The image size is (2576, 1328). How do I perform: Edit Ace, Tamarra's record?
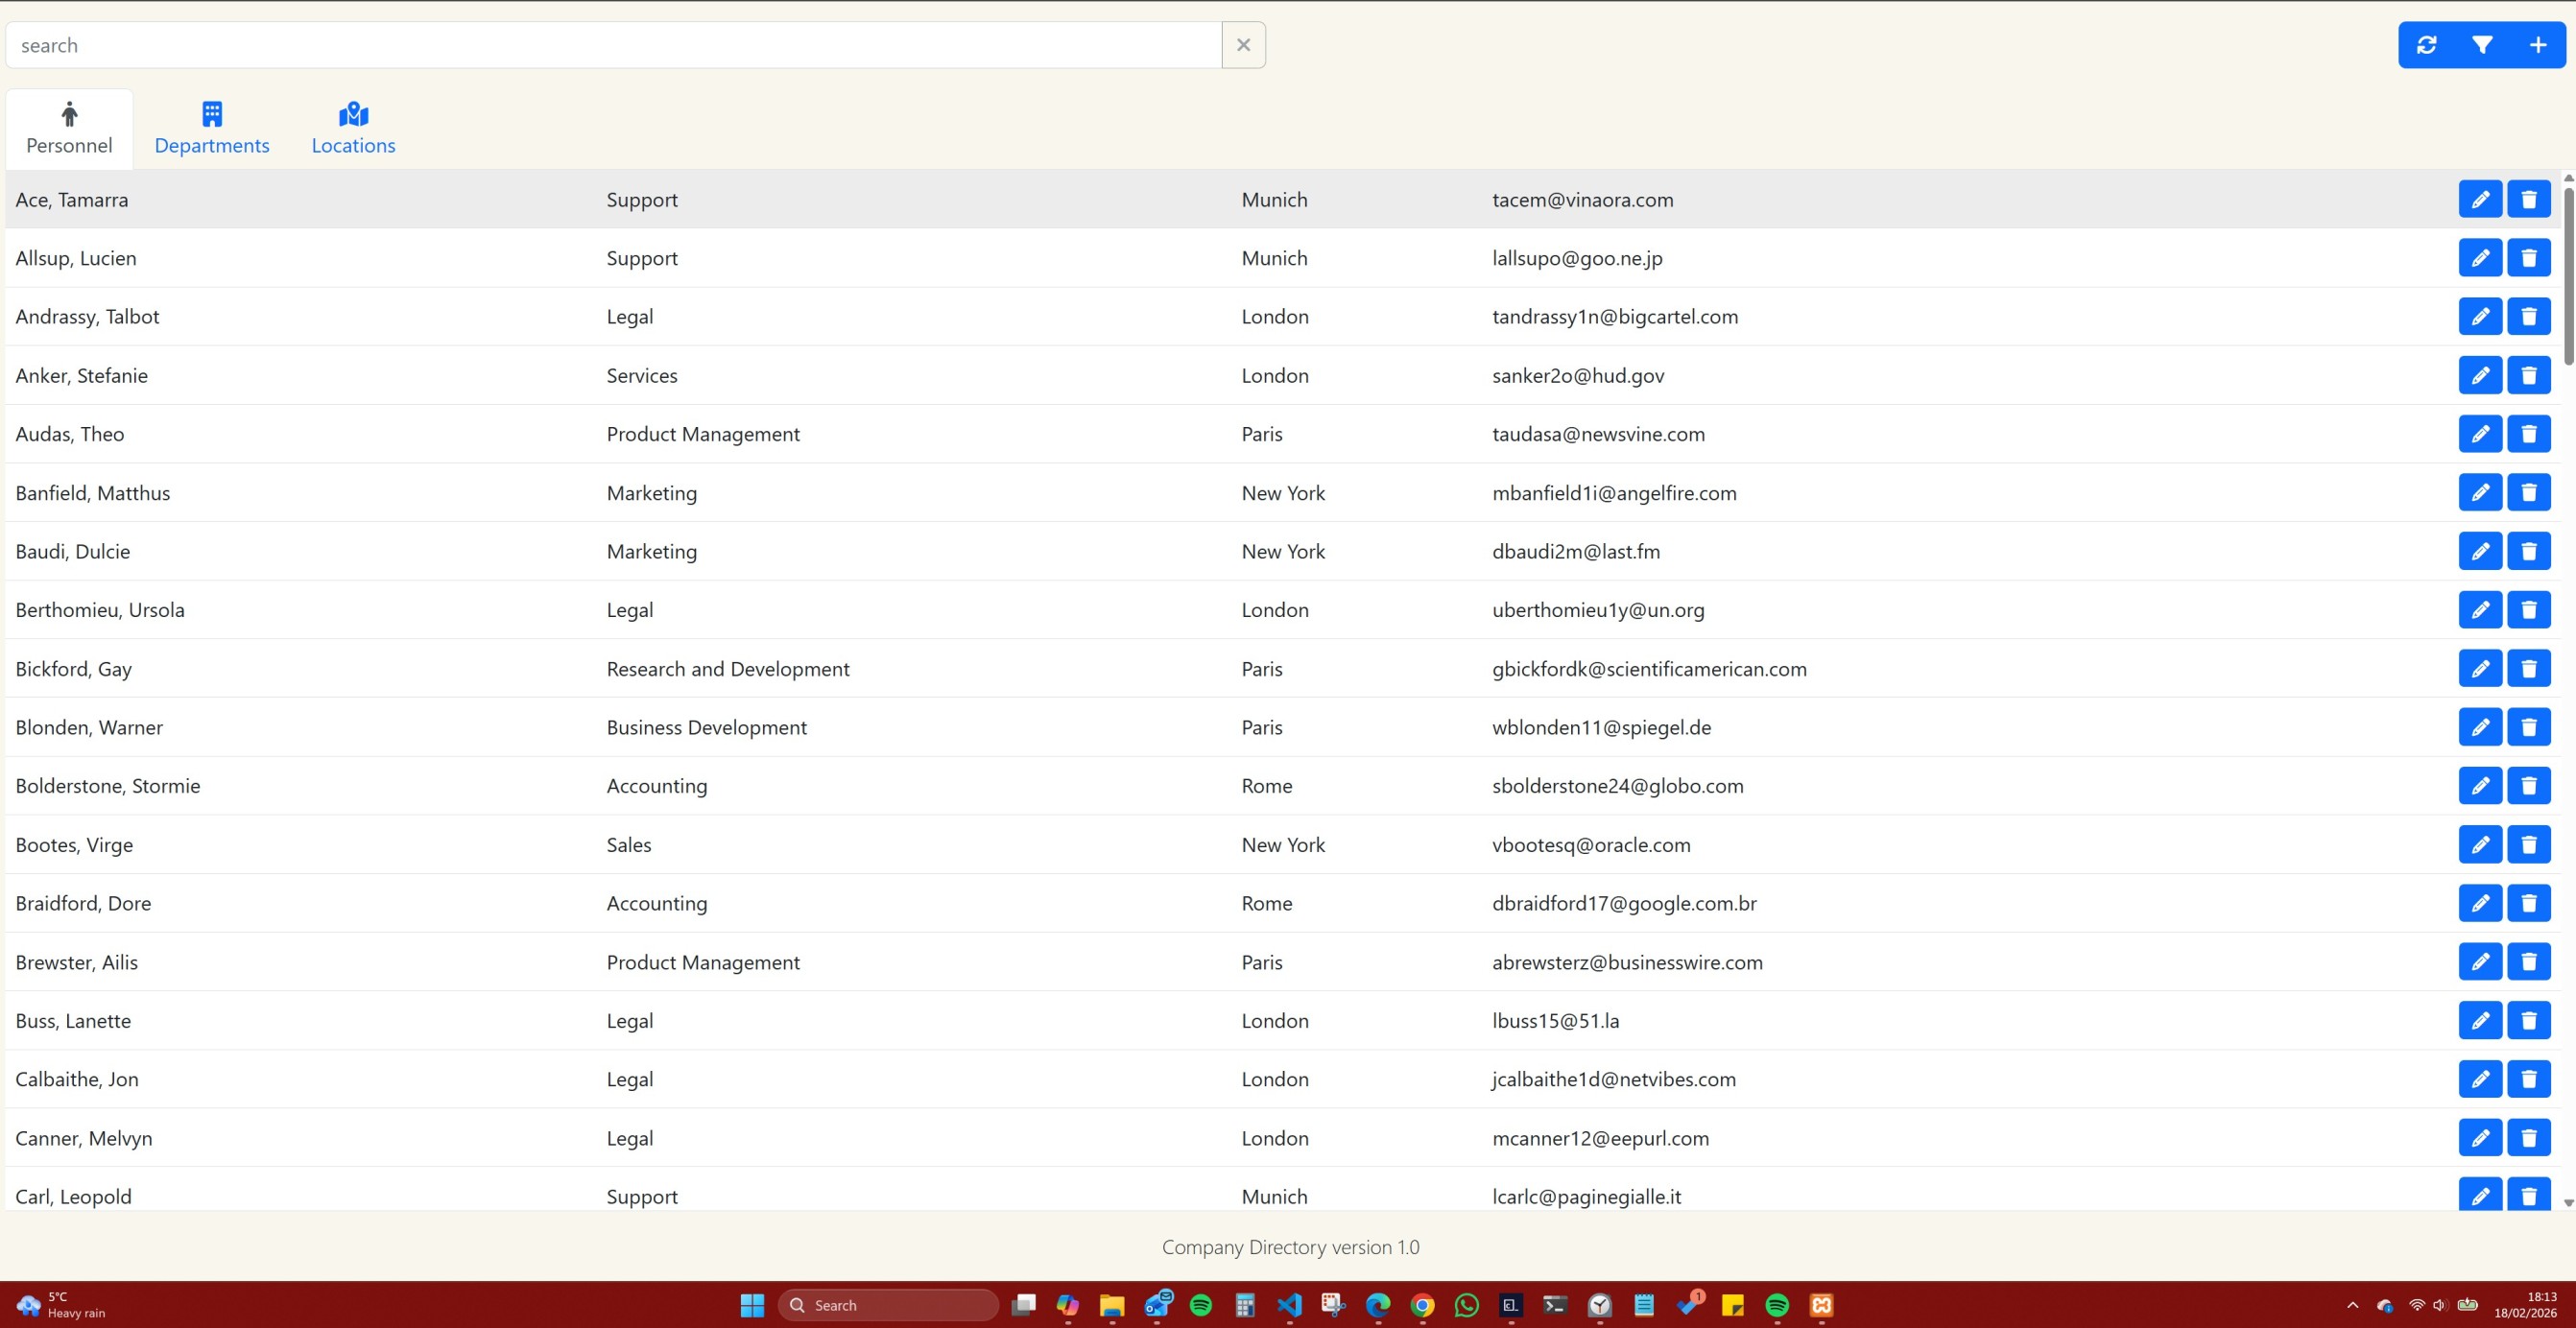point(2480,199)
